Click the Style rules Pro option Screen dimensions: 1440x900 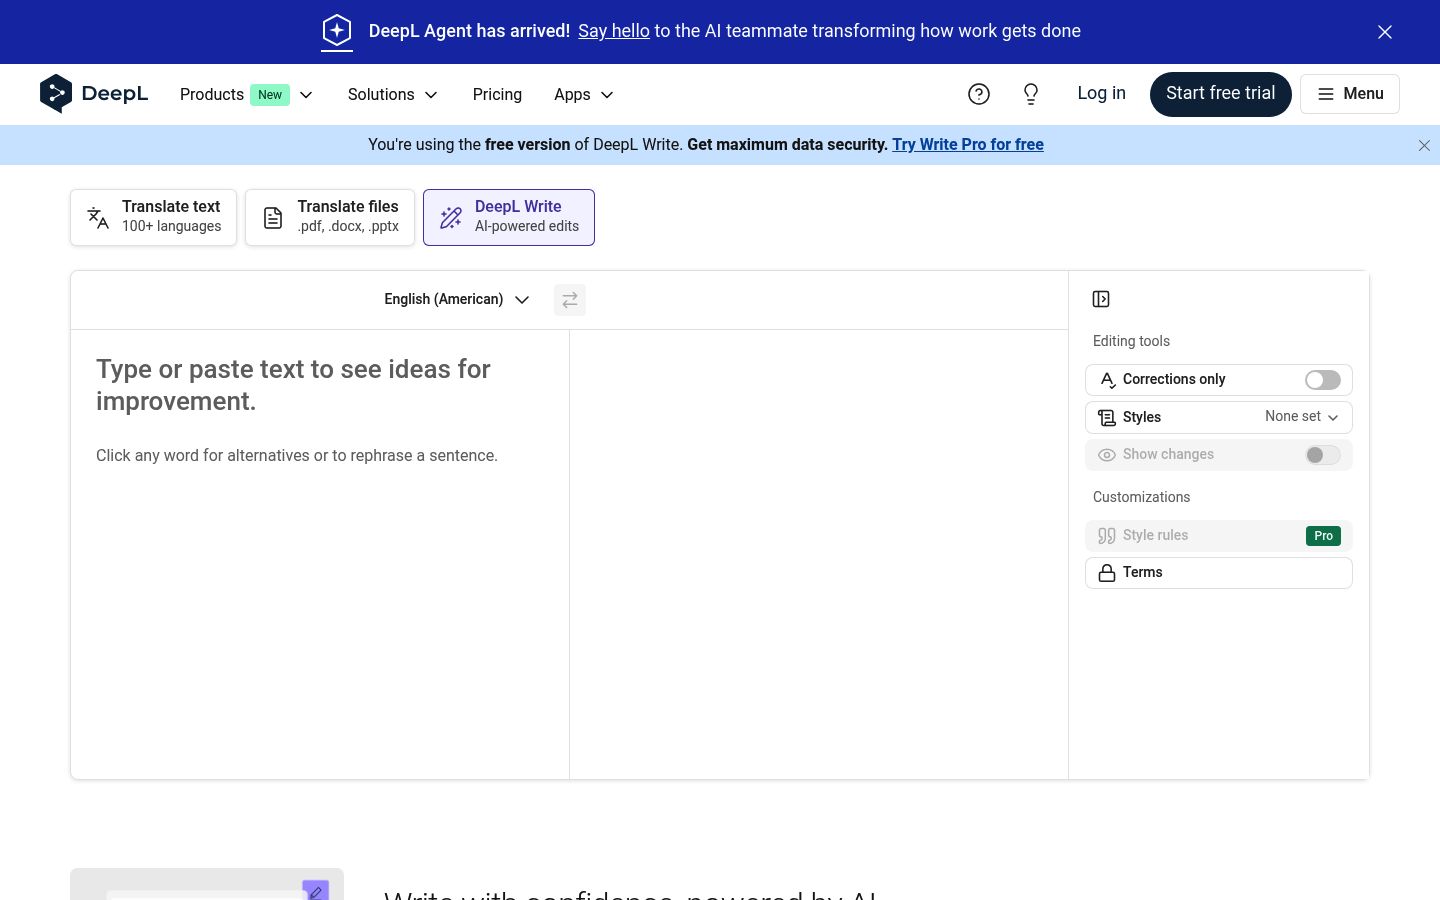(x=1219, y=536)
